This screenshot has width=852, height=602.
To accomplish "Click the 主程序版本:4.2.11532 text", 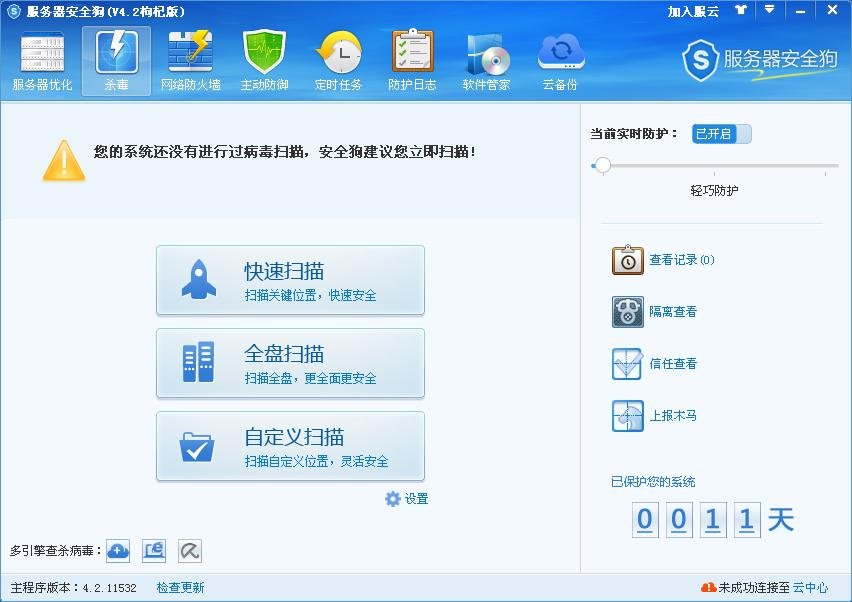I will point(73,587).
